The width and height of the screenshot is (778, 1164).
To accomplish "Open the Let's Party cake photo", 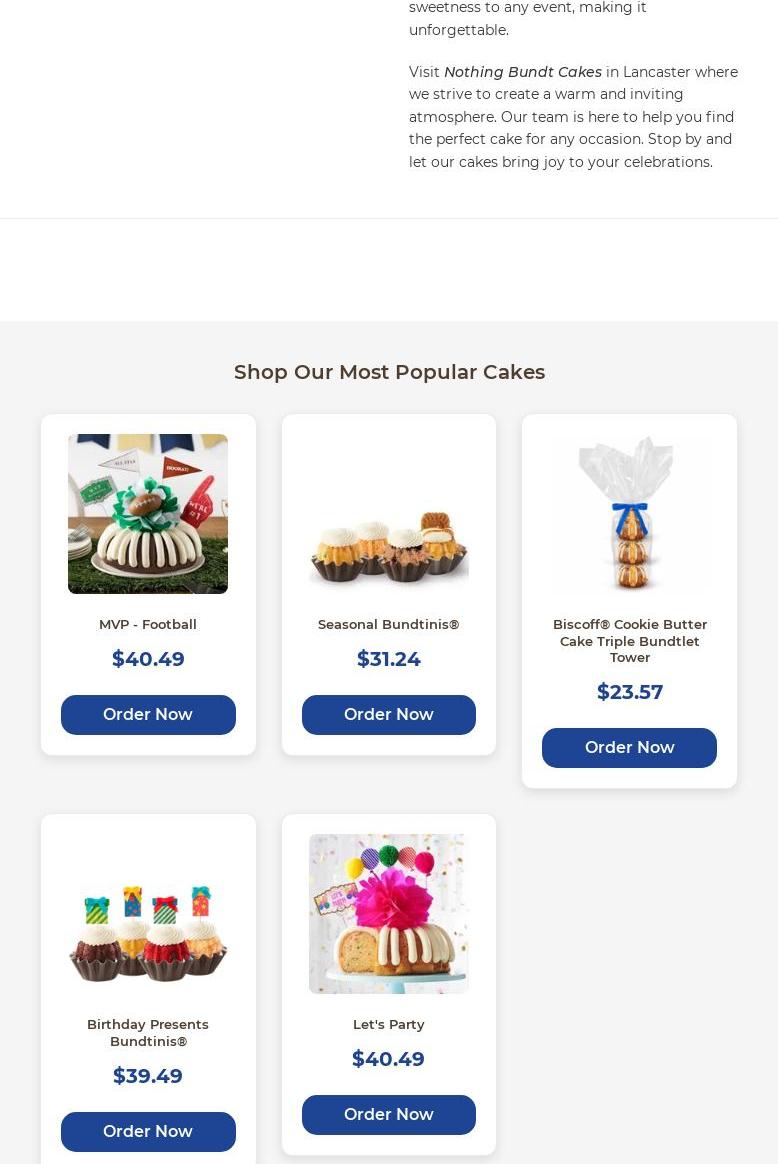I will point(388,914).
